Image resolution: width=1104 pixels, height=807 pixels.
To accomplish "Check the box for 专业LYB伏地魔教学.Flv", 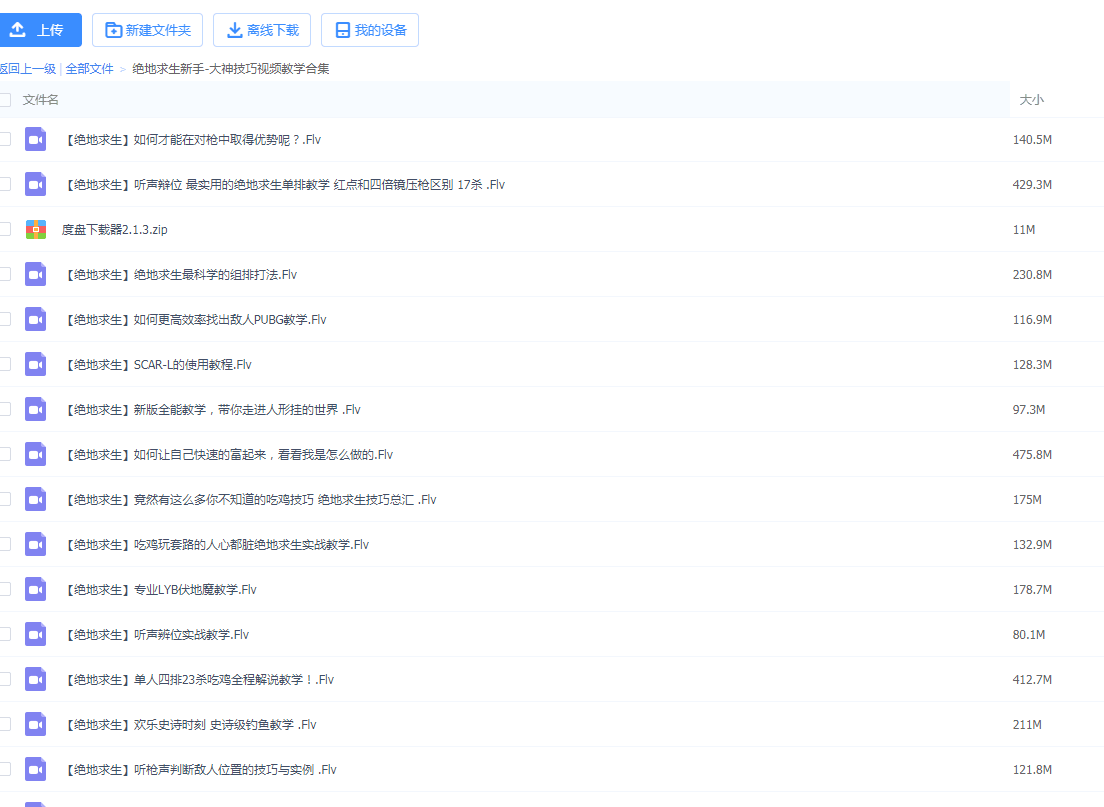I will [5, 589].
